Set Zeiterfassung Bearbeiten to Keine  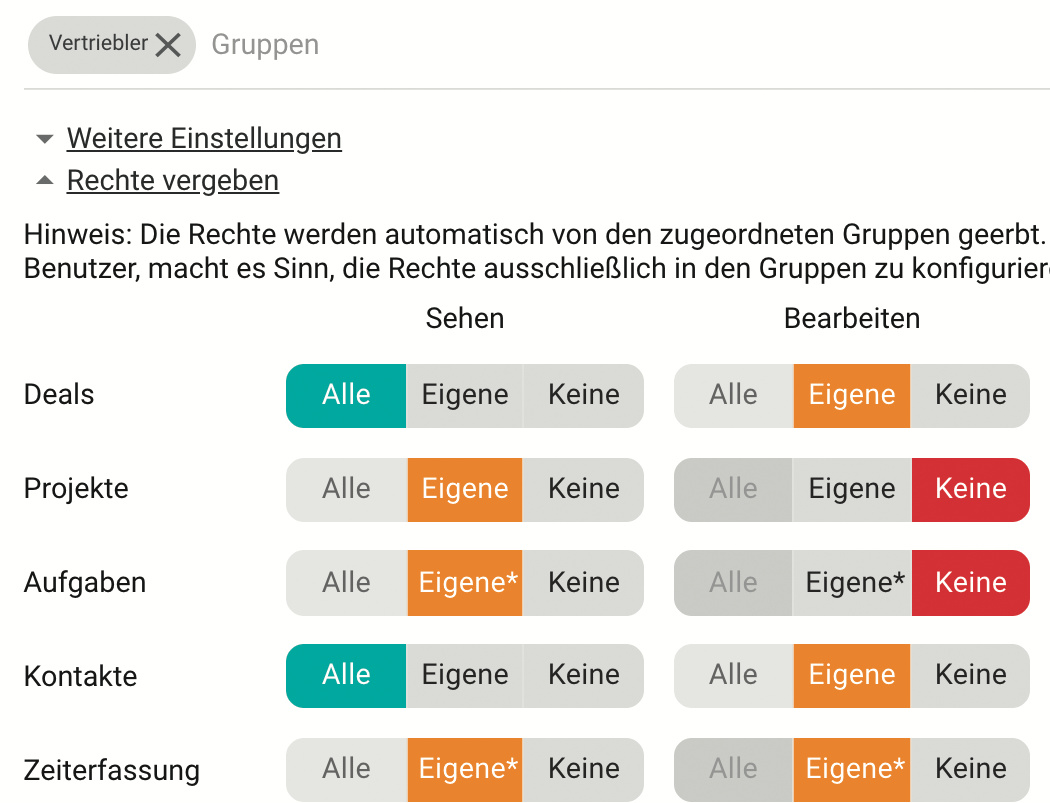pos(970,769)
